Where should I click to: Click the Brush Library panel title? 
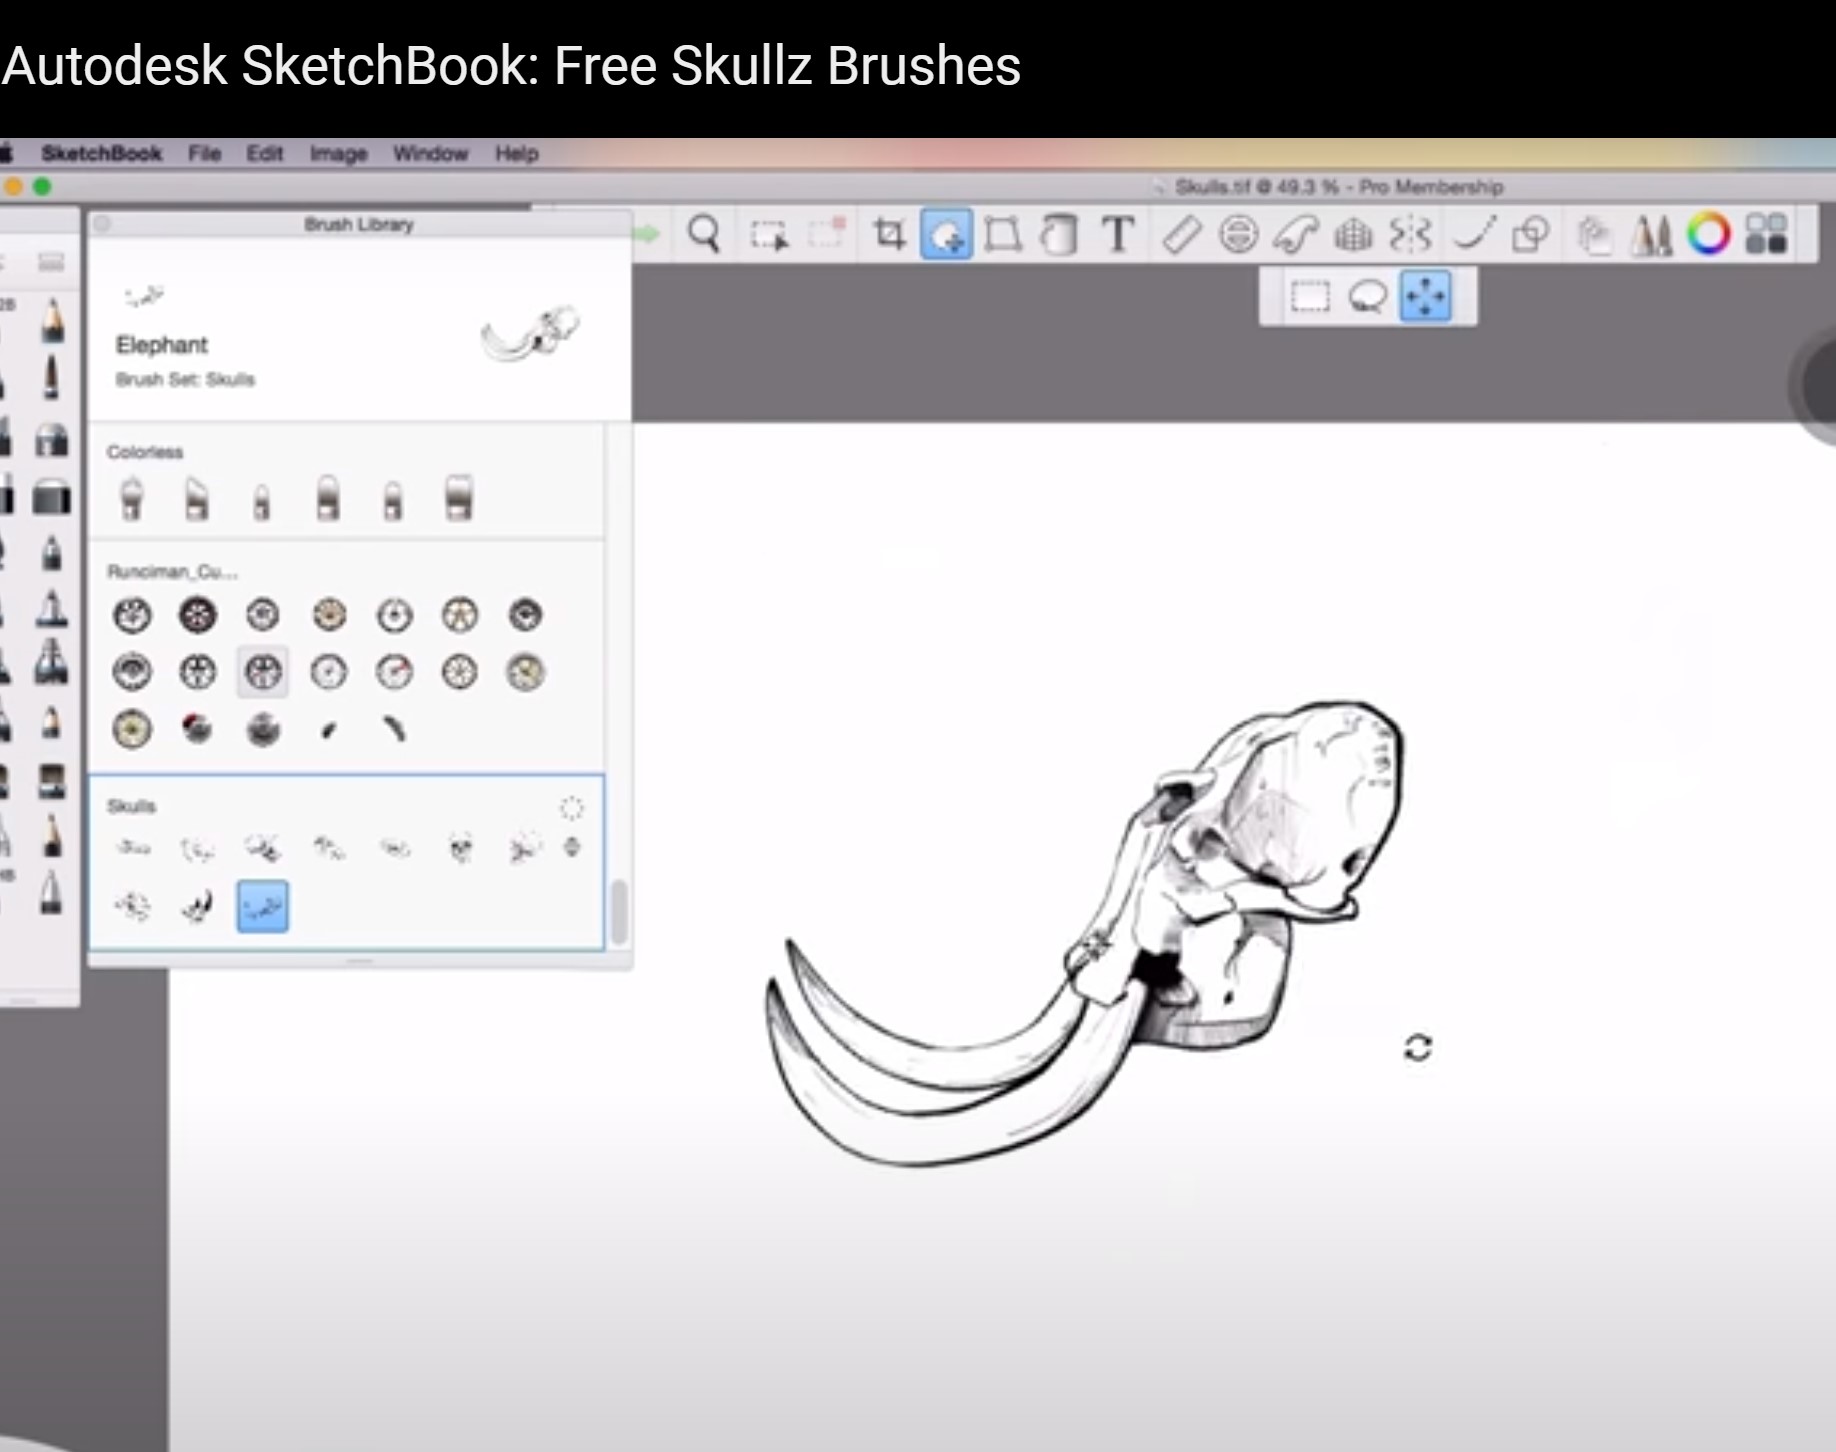359,225
